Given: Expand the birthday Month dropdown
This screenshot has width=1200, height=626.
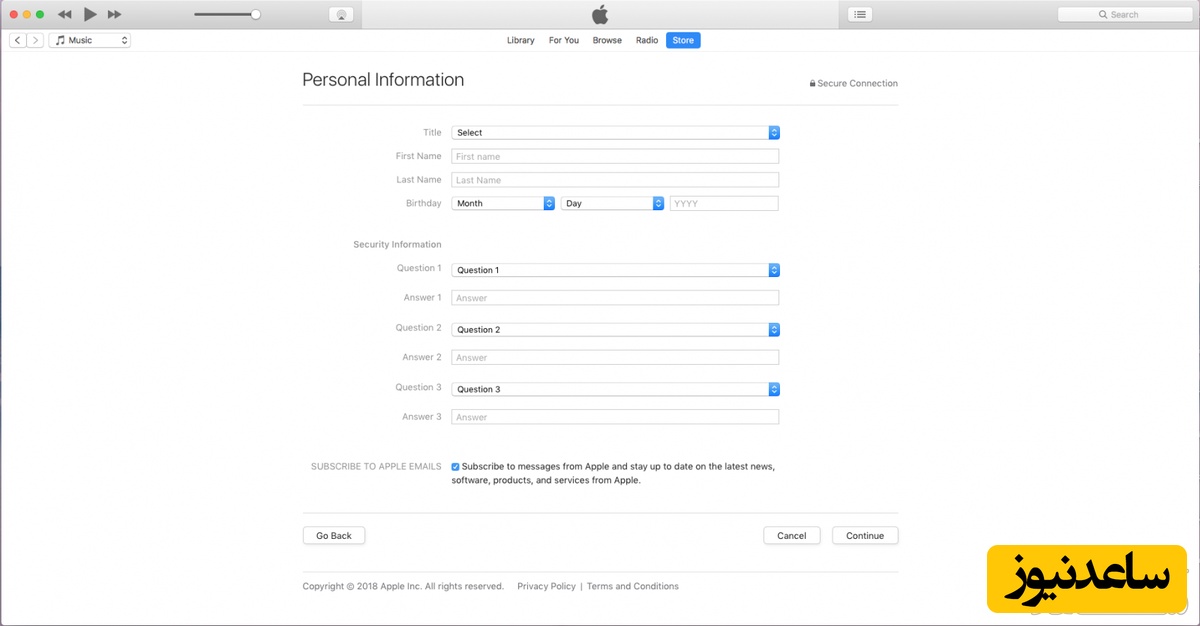Looking at the screenshot, I should [x=503, y=203].
